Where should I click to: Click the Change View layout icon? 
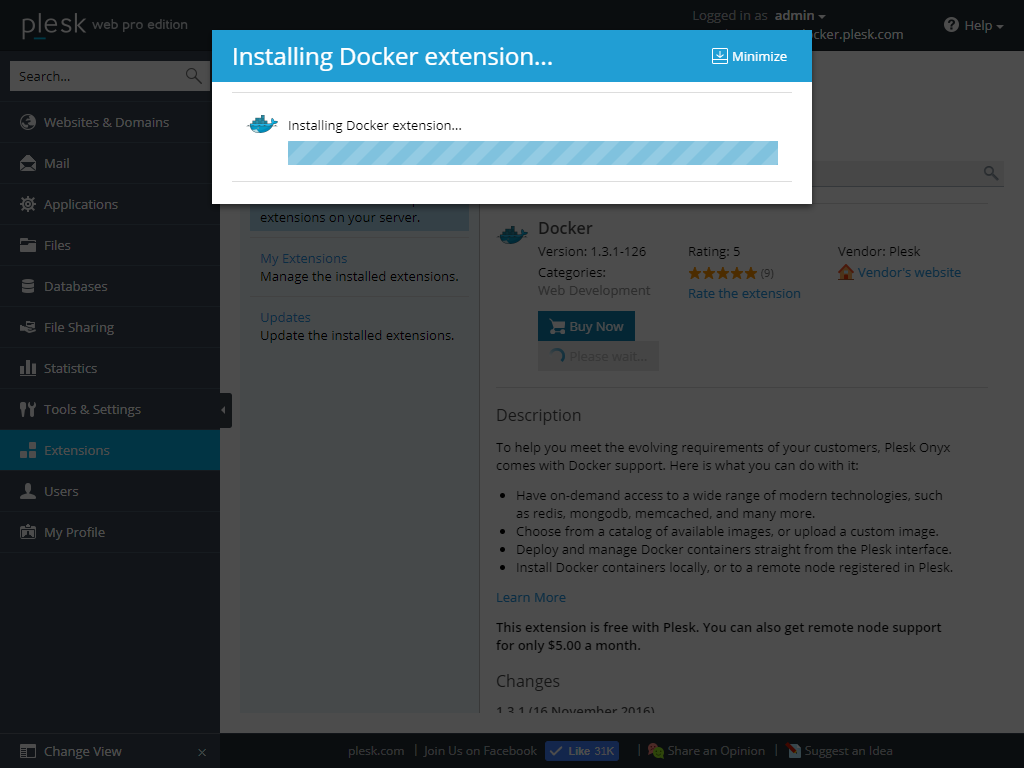pos(27,751)
